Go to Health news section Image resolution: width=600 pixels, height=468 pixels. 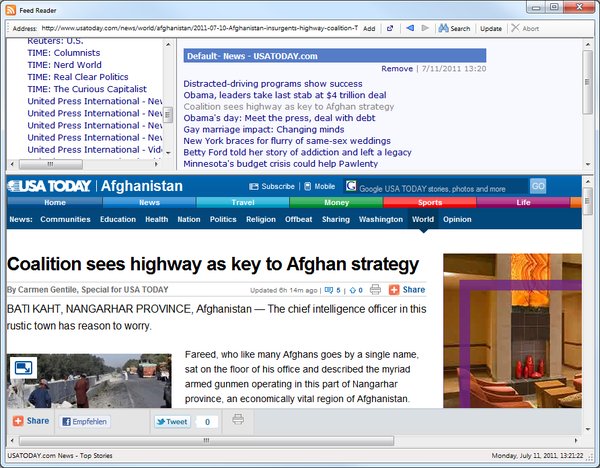pos(157,219)
